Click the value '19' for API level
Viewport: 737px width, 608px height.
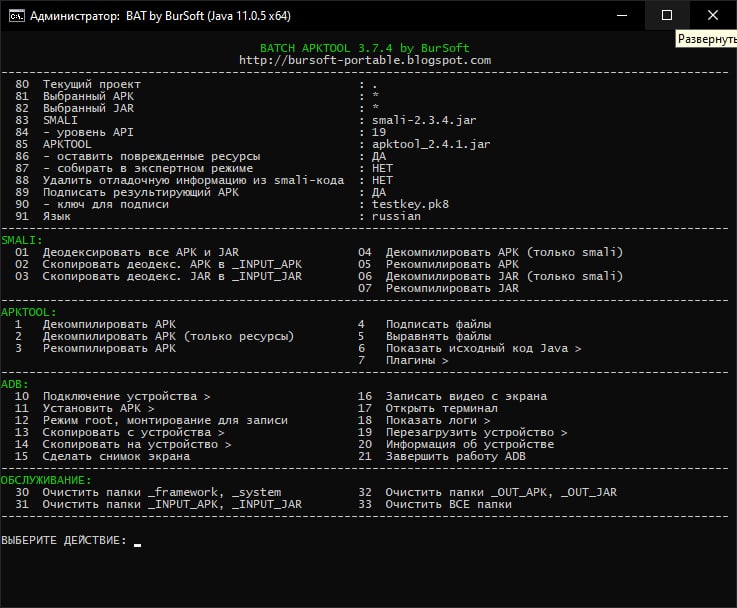pos(379,133)
